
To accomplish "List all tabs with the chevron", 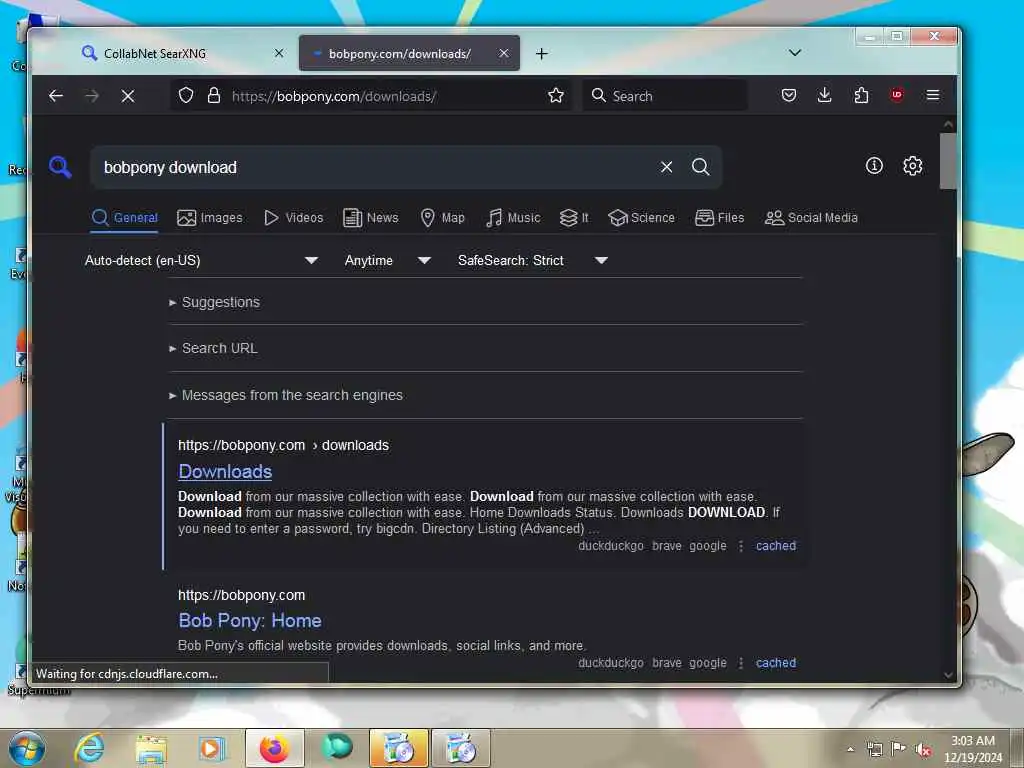I will [x=795, y=53].
